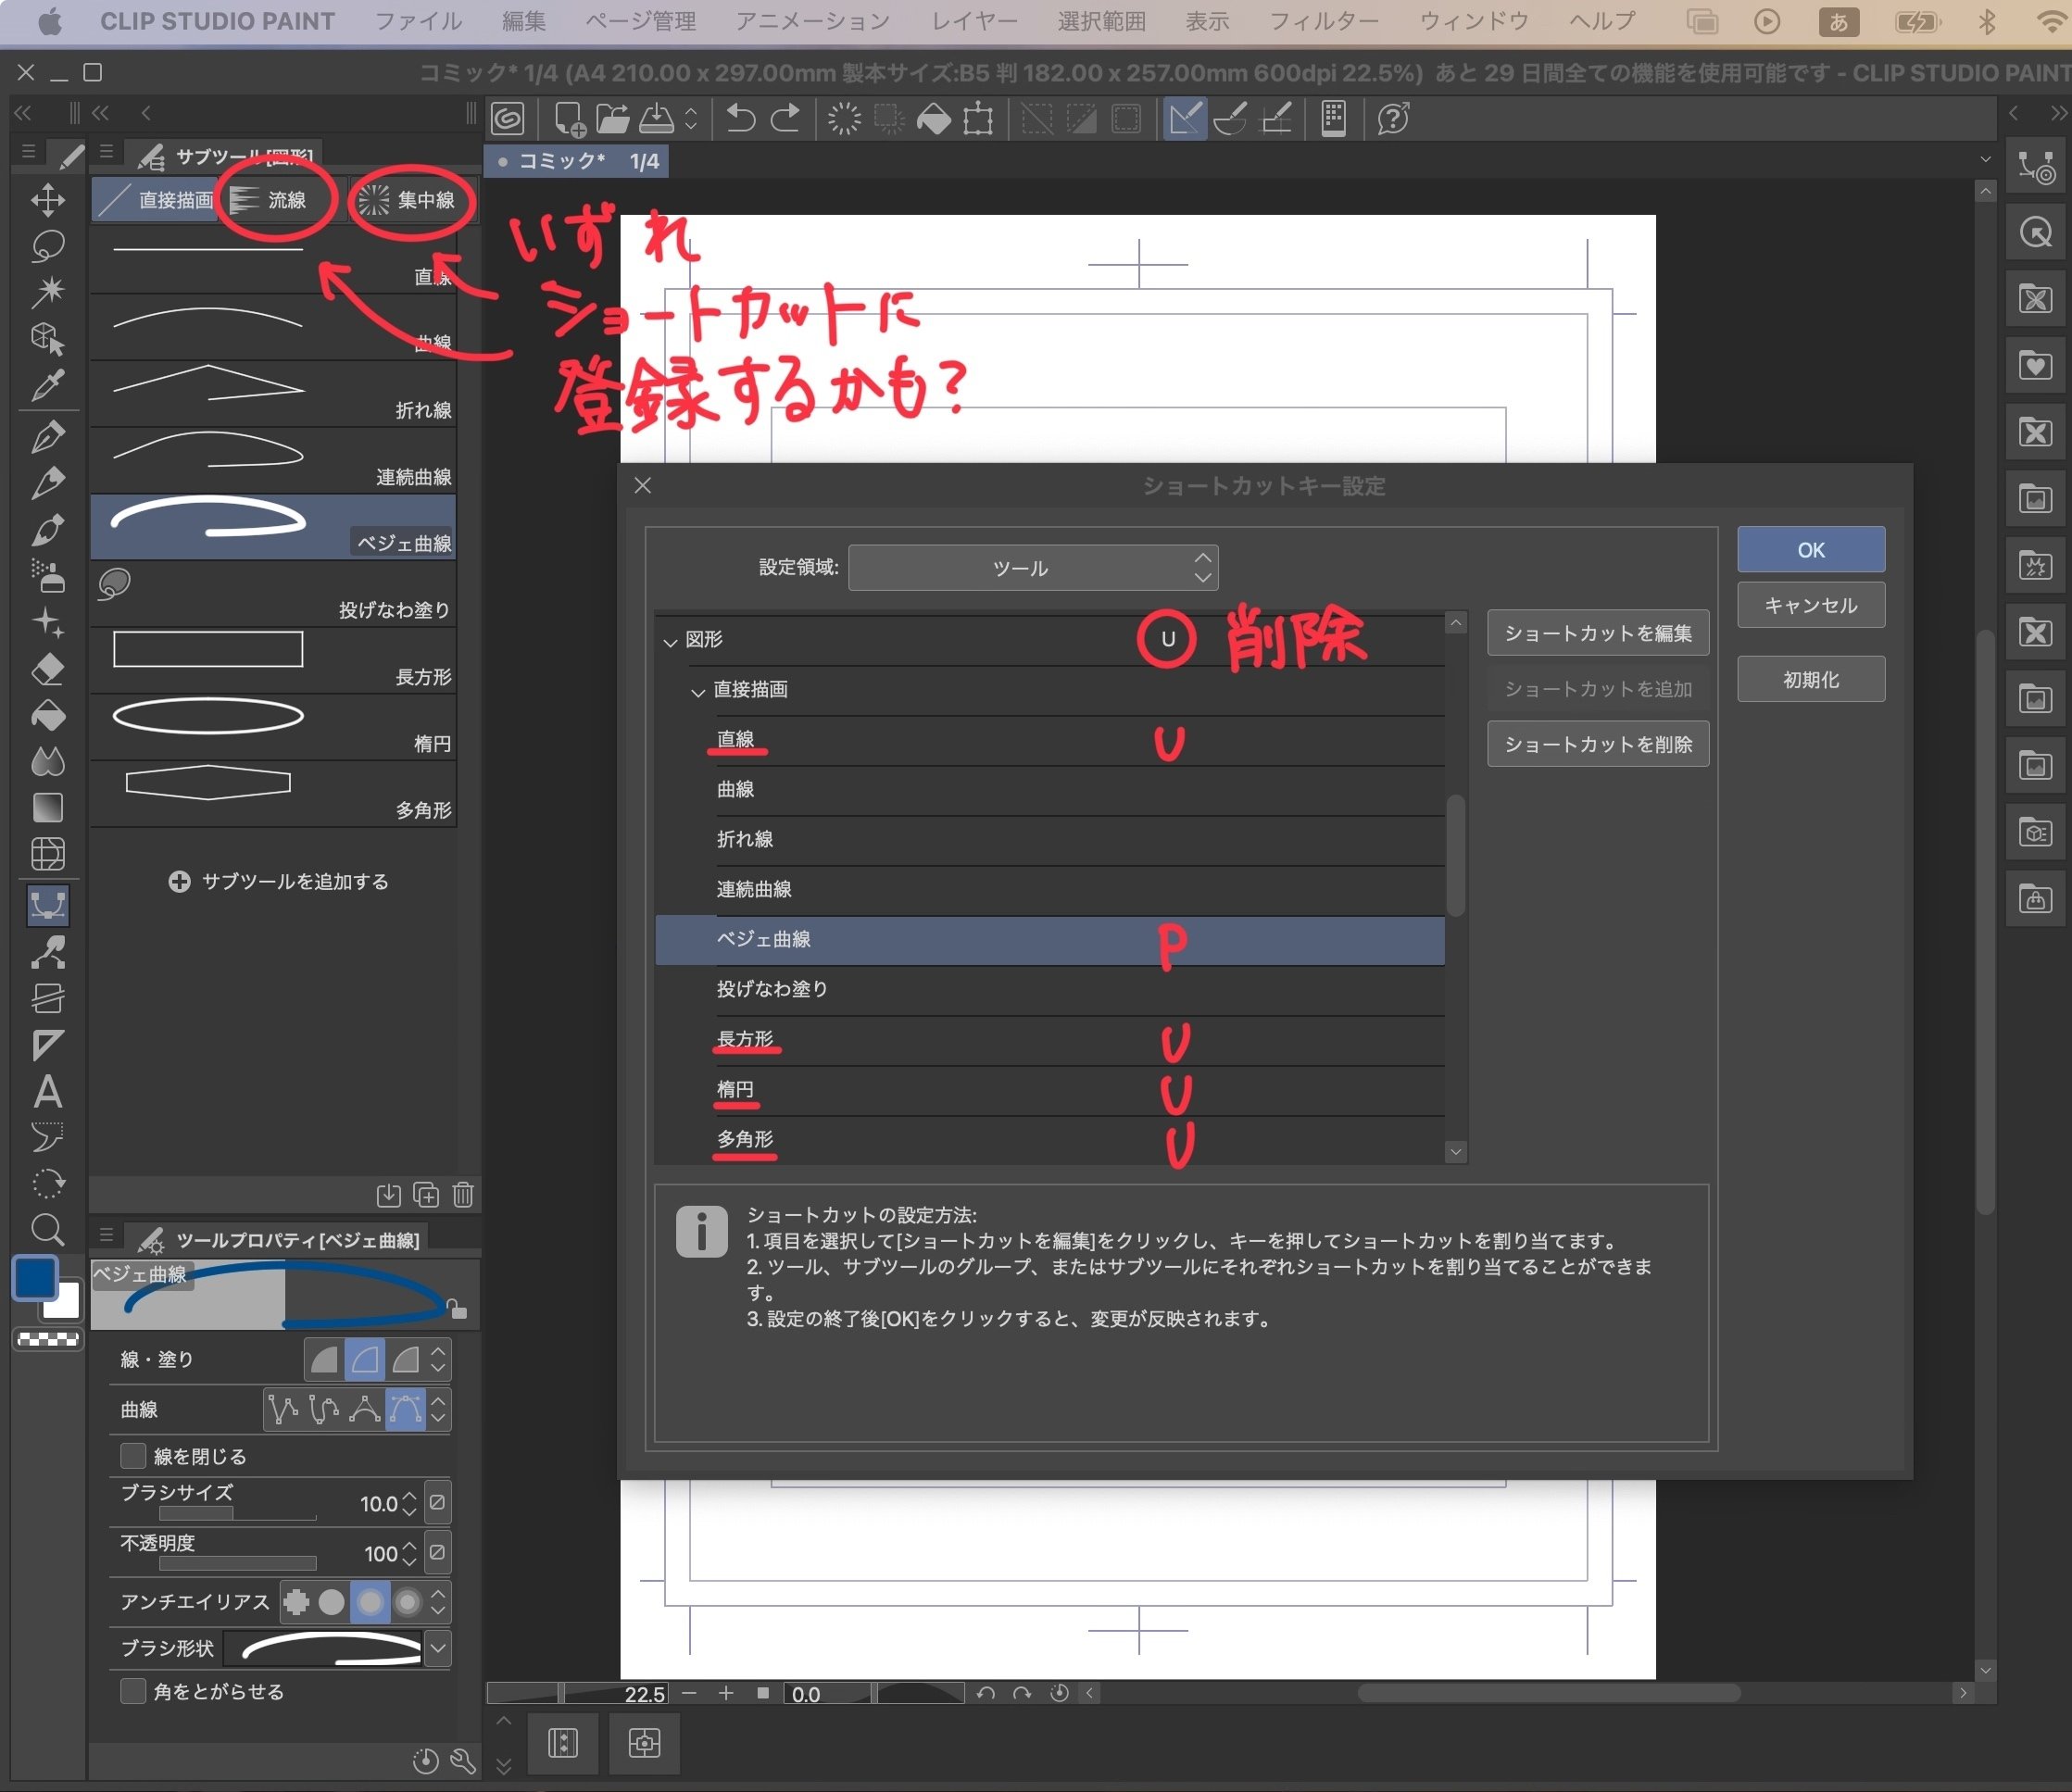Select the Eraser tool
Image resolution: width=2072 pixels, height=1792 pixels.
(x=48, y=669)
